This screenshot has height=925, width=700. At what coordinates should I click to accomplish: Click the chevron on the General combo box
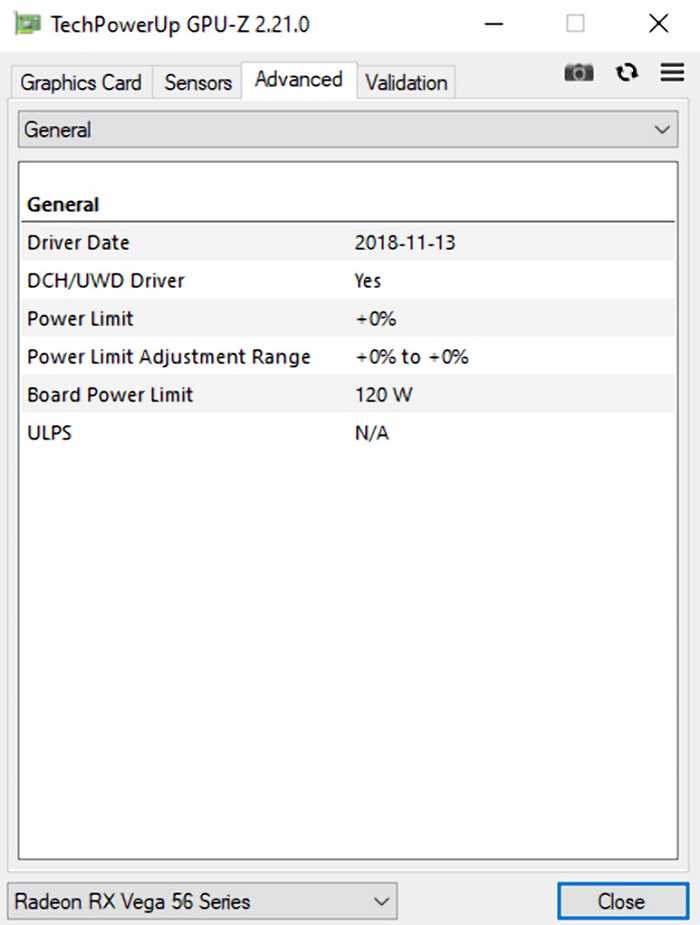[x=661, y=129]
